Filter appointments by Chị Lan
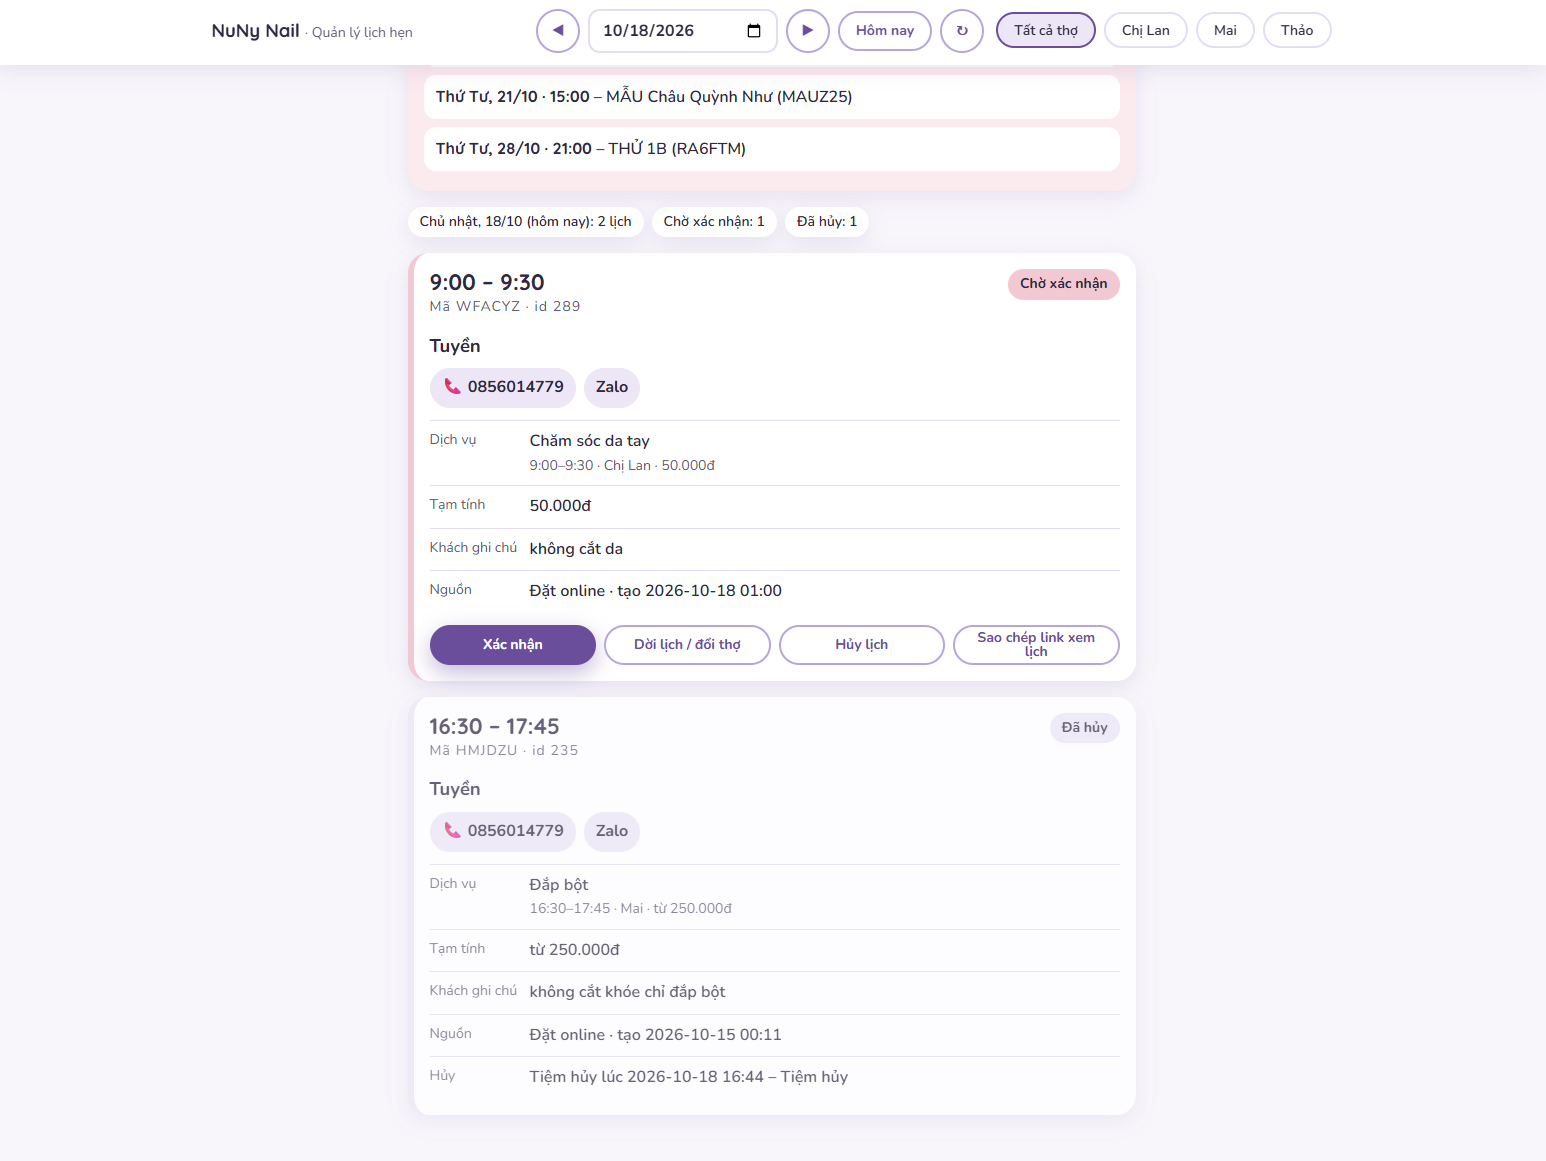The image size is (1546, 1161). pyautogui.click(x=1146, y=30)
